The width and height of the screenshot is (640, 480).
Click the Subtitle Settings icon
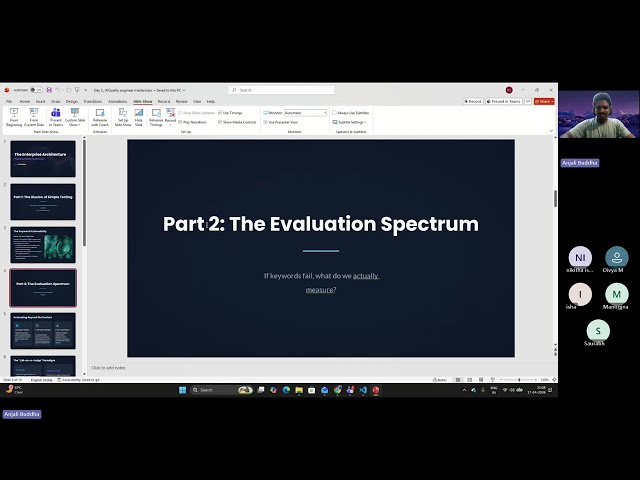(335, 122)
